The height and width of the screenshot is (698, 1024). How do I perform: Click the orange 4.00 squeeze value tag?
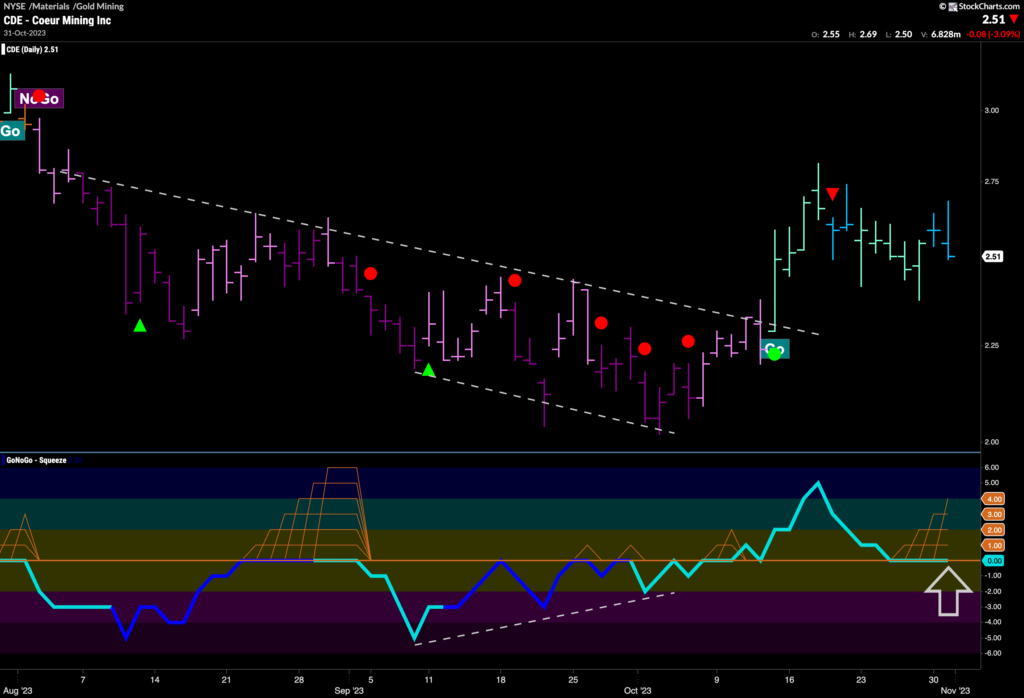coord(994,498)
